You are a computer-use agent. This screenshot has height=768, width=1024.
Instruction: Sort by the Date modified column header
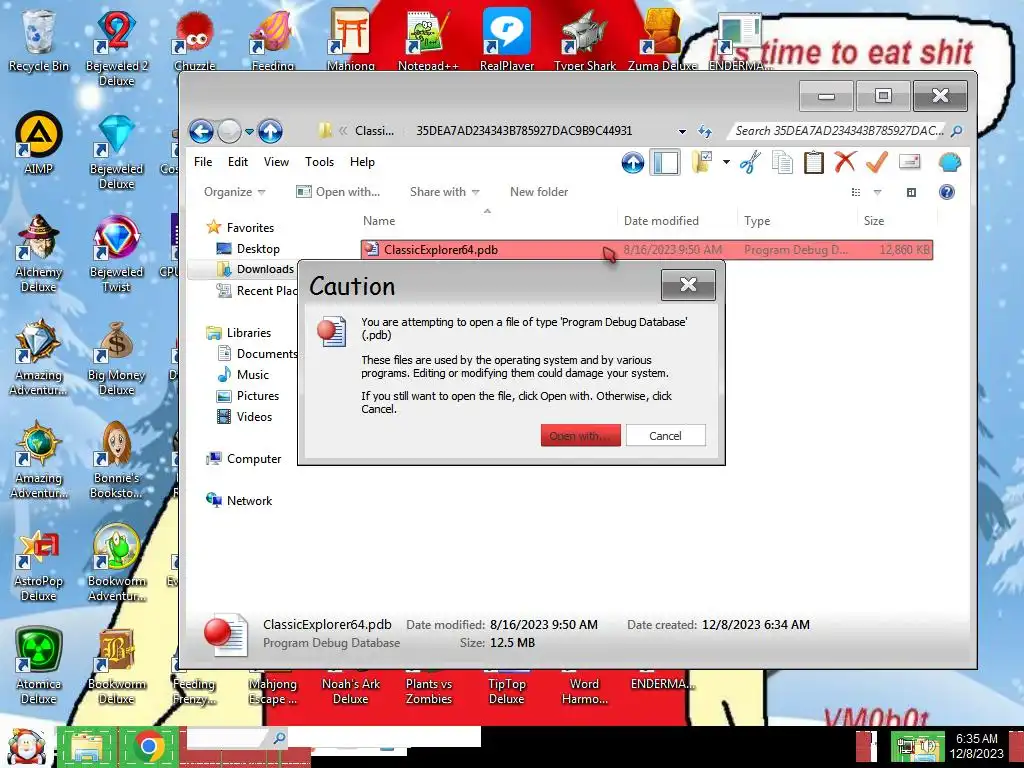click(x=677, y=221)
